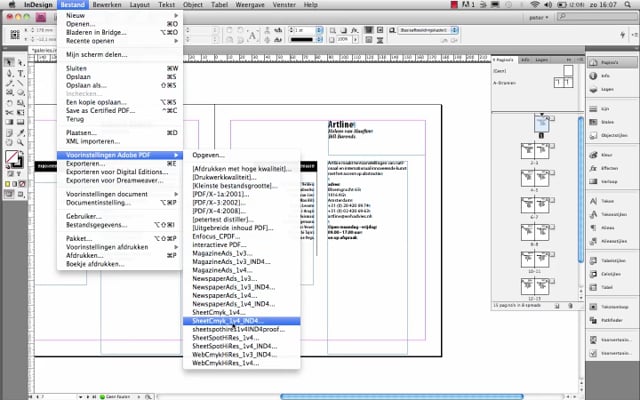Select the Selection arrow tool
This screenshot has height=400, width=640.
click(9, 62)
